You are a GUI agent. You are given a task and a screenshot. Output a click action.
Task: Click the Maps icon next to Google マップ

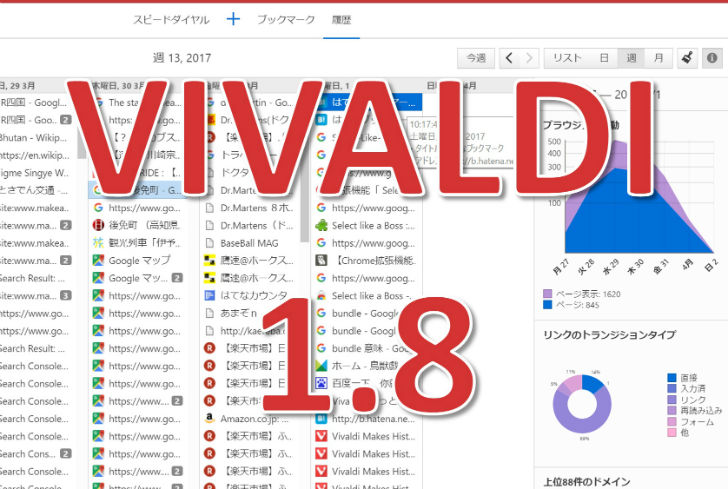[x=98, y=261]
